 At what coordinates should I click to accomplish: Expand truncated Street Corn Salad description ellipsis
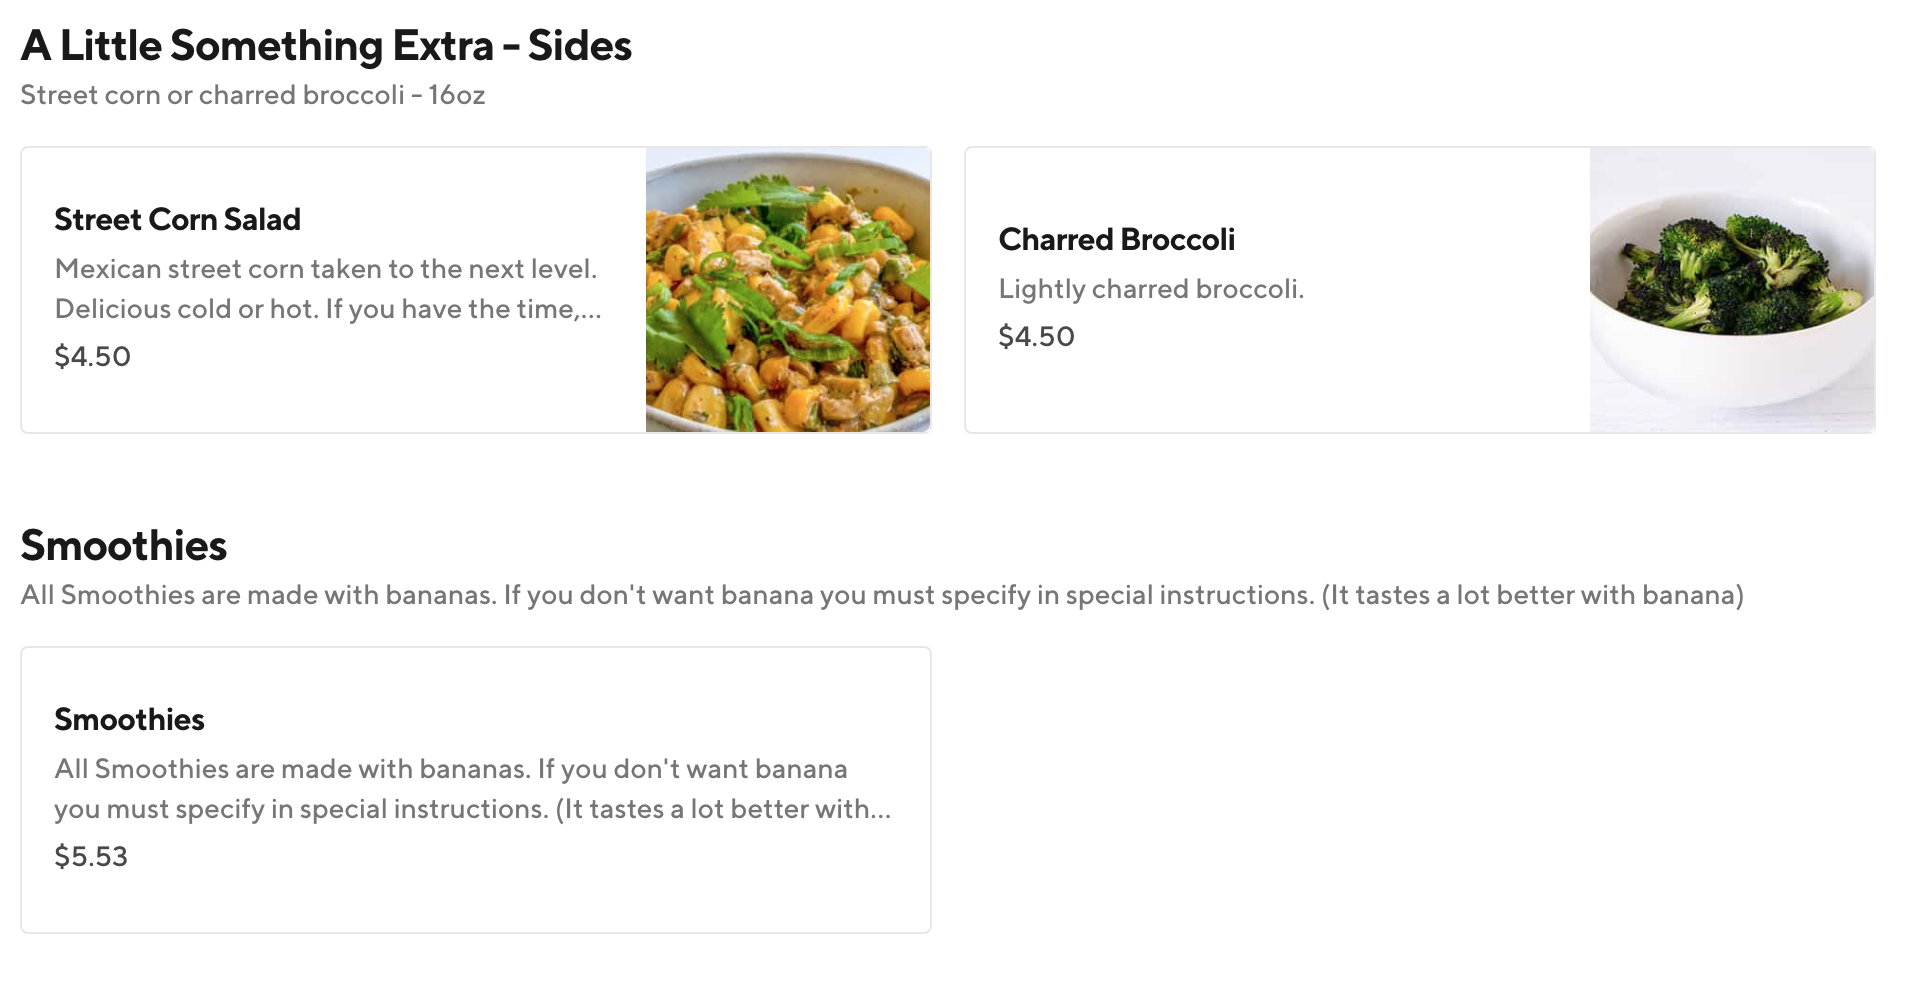[x=591, y=310]
